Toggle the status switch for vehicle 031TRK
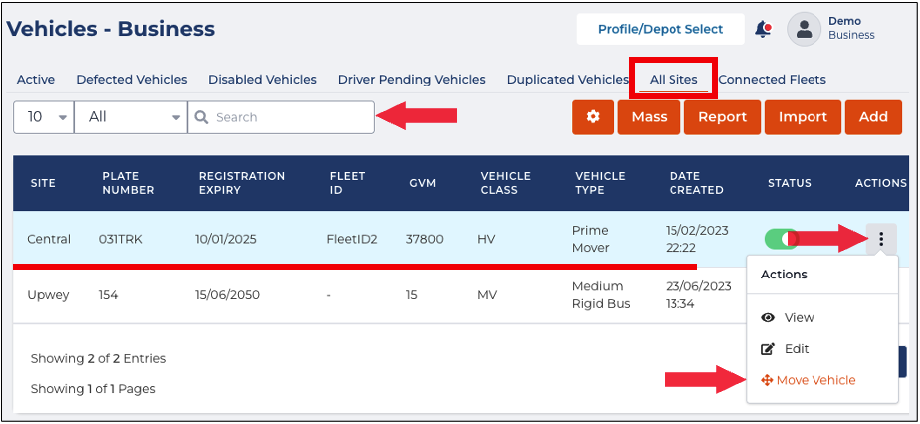 [782, 239]
